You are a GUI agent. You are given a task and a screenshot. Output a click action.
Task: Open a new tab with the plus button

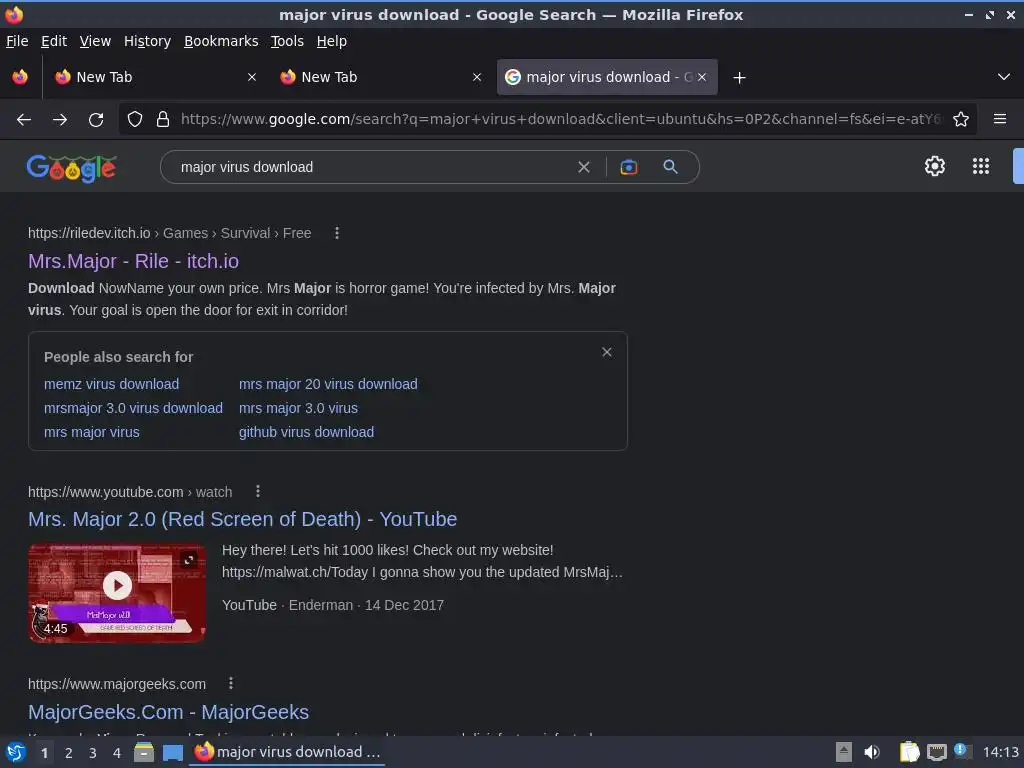[x=739, y=78]
